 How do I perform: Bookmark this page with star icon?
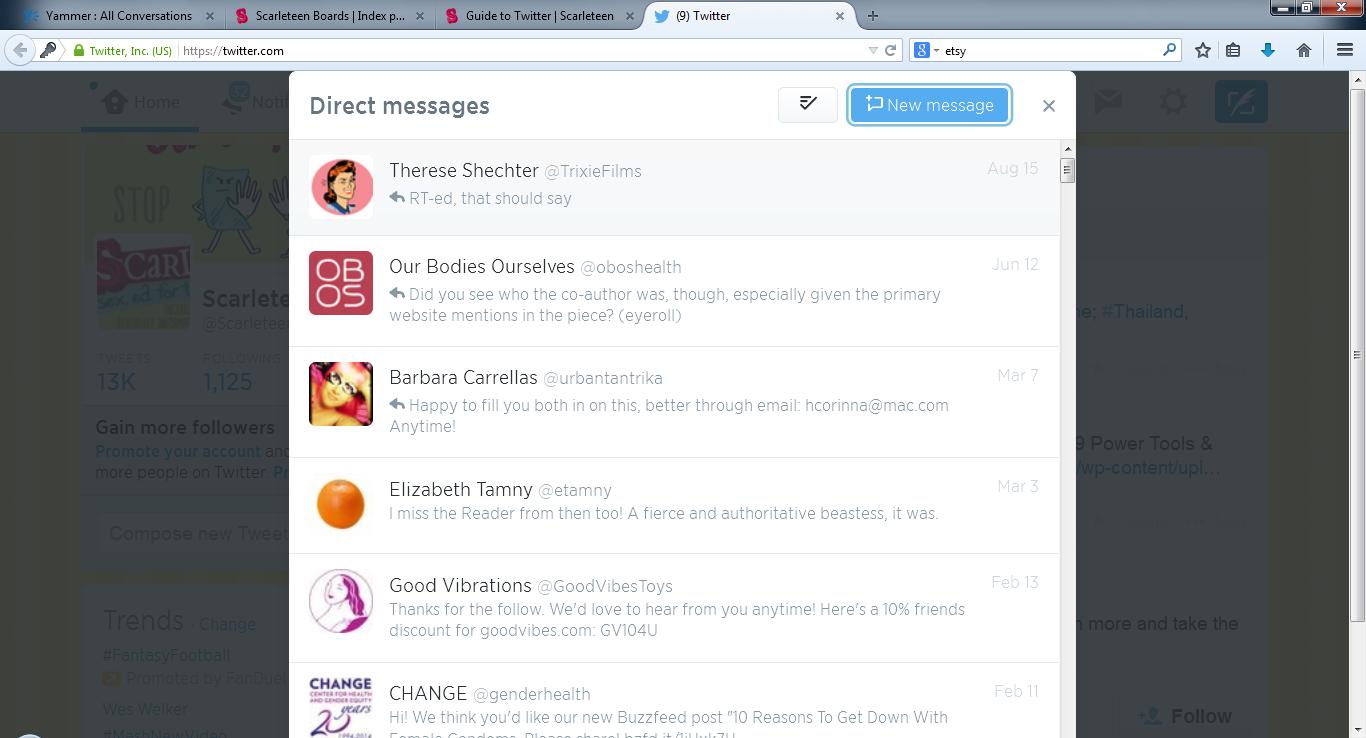(1203, 50)
